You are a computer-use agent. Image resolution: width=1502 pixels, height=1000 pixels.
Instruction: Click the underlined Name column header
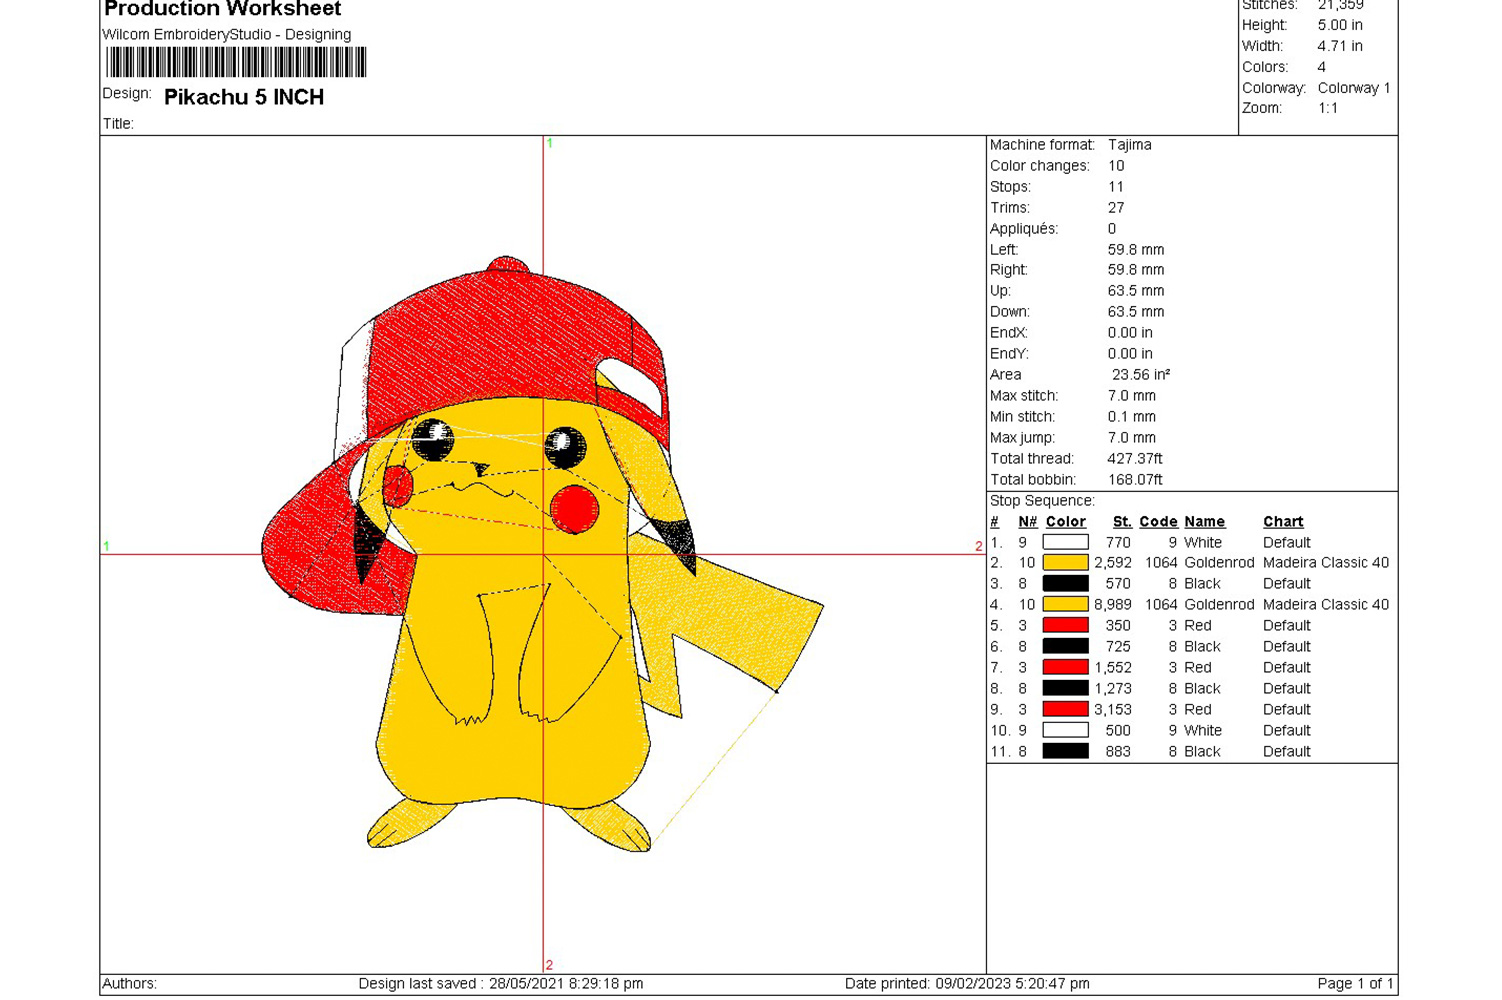1204,522
